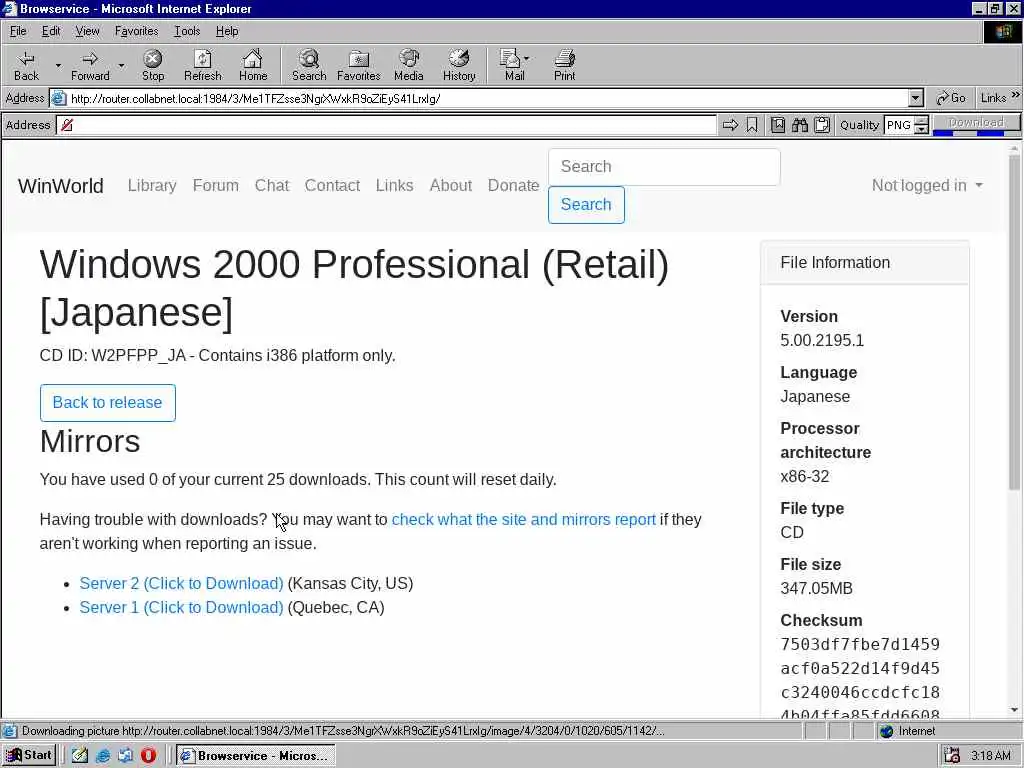
Task: Open the IE Search pane icon
Action: (309, 65)
